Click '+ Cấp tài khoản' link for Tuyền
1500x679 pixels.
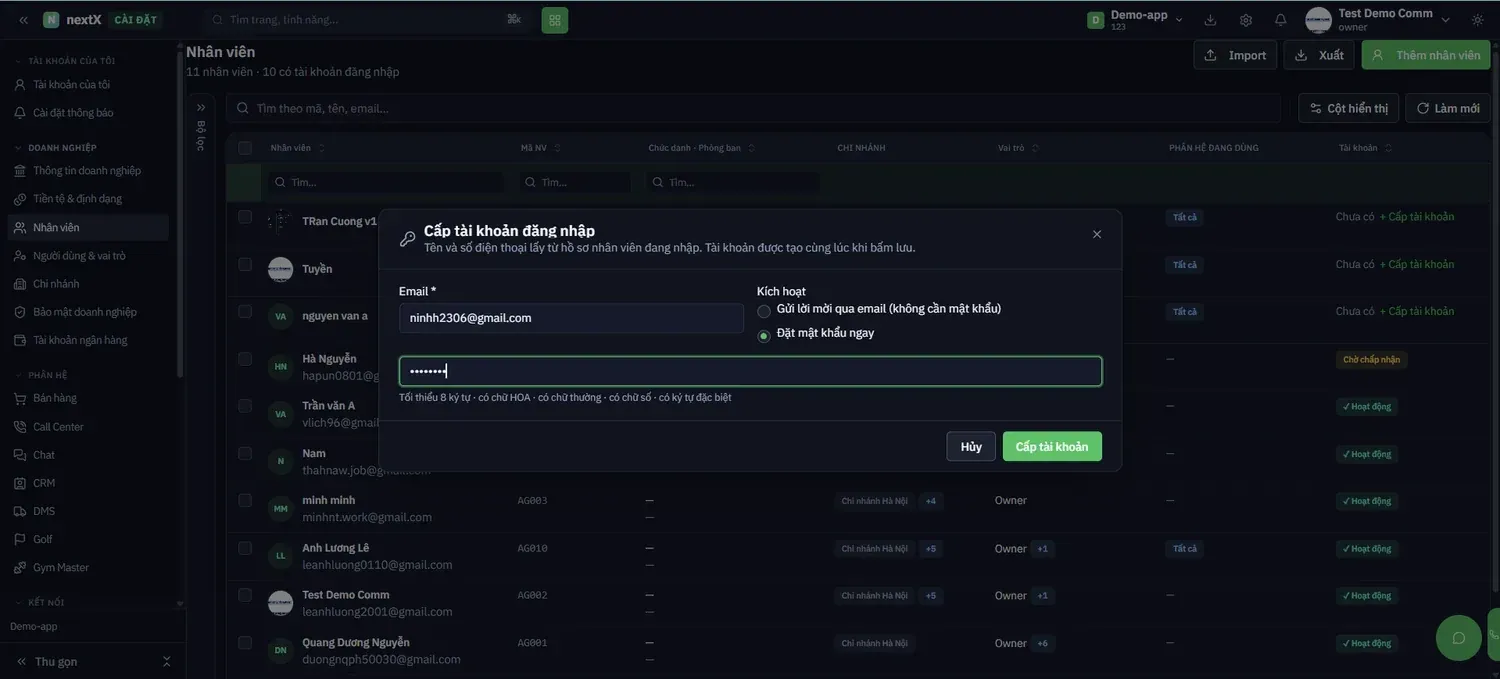1417,265
